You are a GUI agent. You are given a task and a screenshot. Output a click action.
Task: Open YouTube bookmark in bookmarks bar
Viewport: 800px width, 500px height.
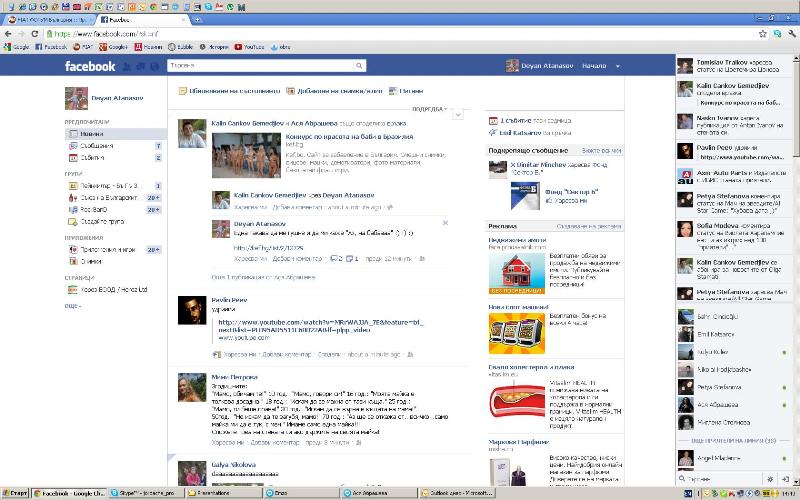point(249,47)
